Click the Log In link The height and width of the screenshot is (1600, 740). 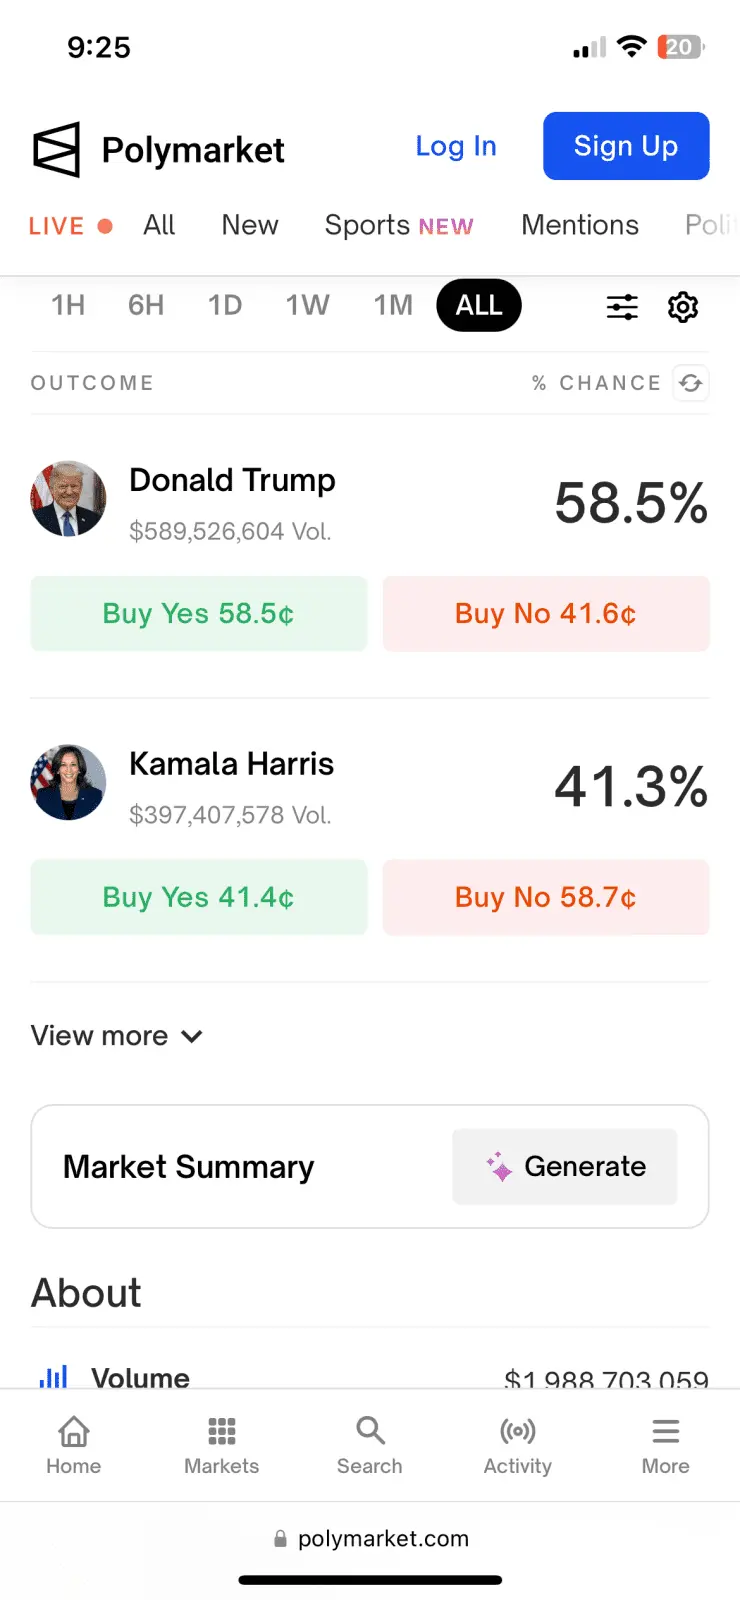pos(456,146)
